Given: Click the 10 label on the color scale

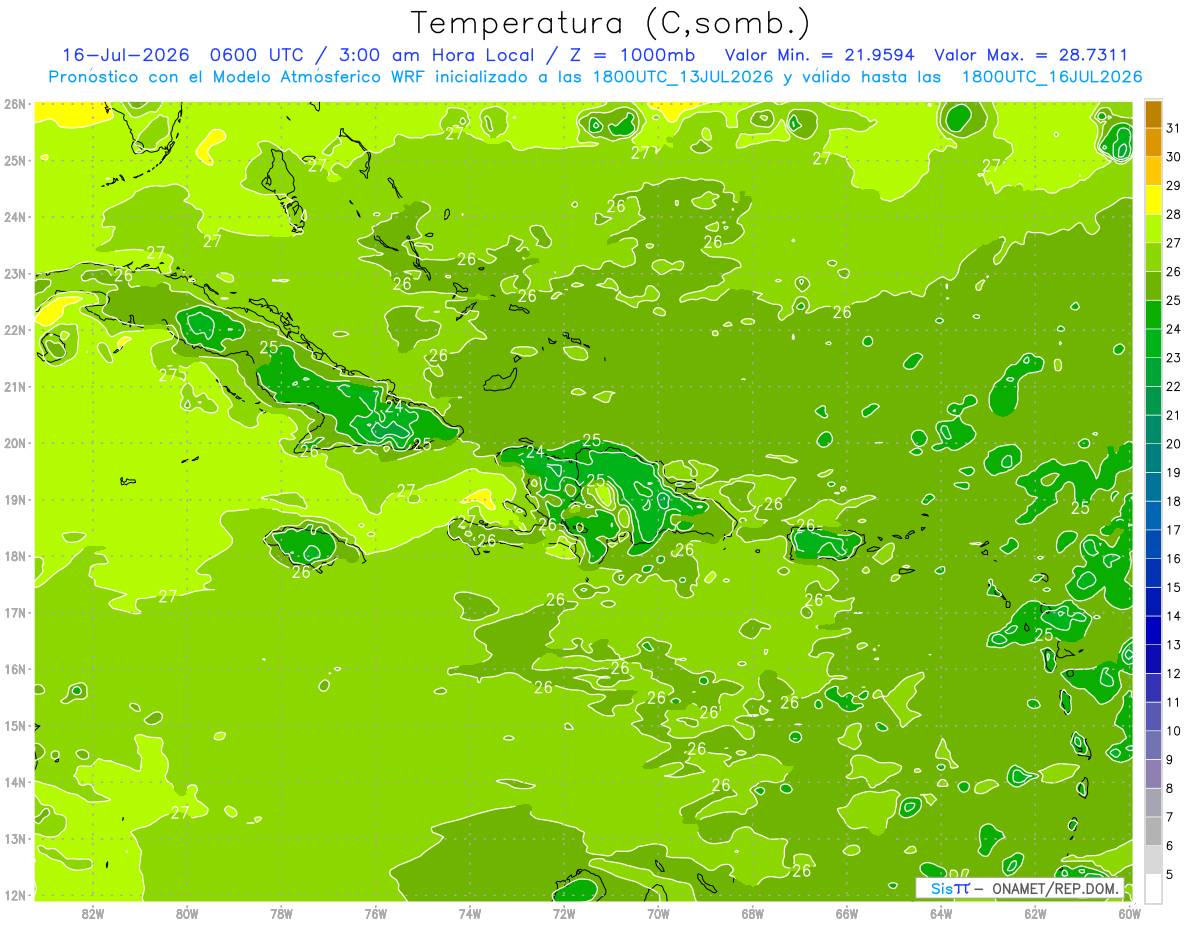Looking at the screenshot, I should coord(1174,731).
